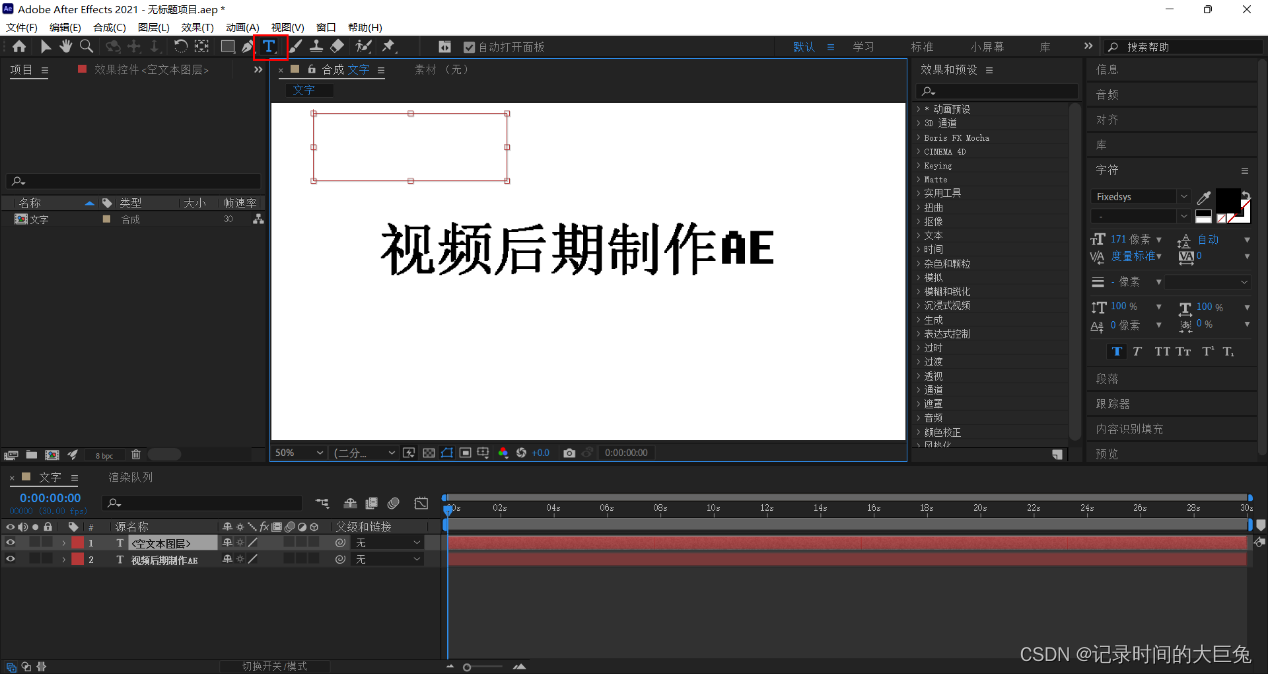Open the 文件(F) menu
The width and height of the screenshot is (1268, 674).
pos(22,28)
